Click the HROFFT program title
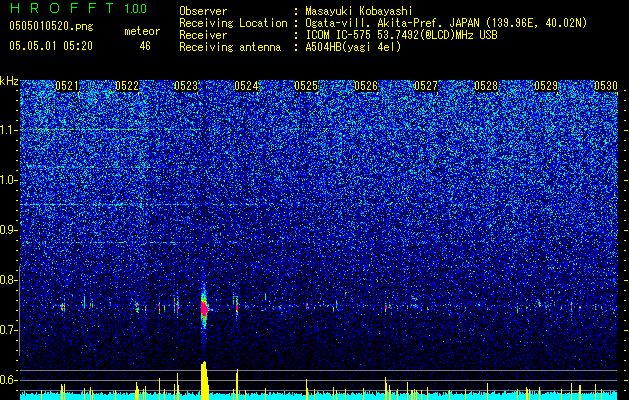The image size is (629, 400). pos(63,8)
